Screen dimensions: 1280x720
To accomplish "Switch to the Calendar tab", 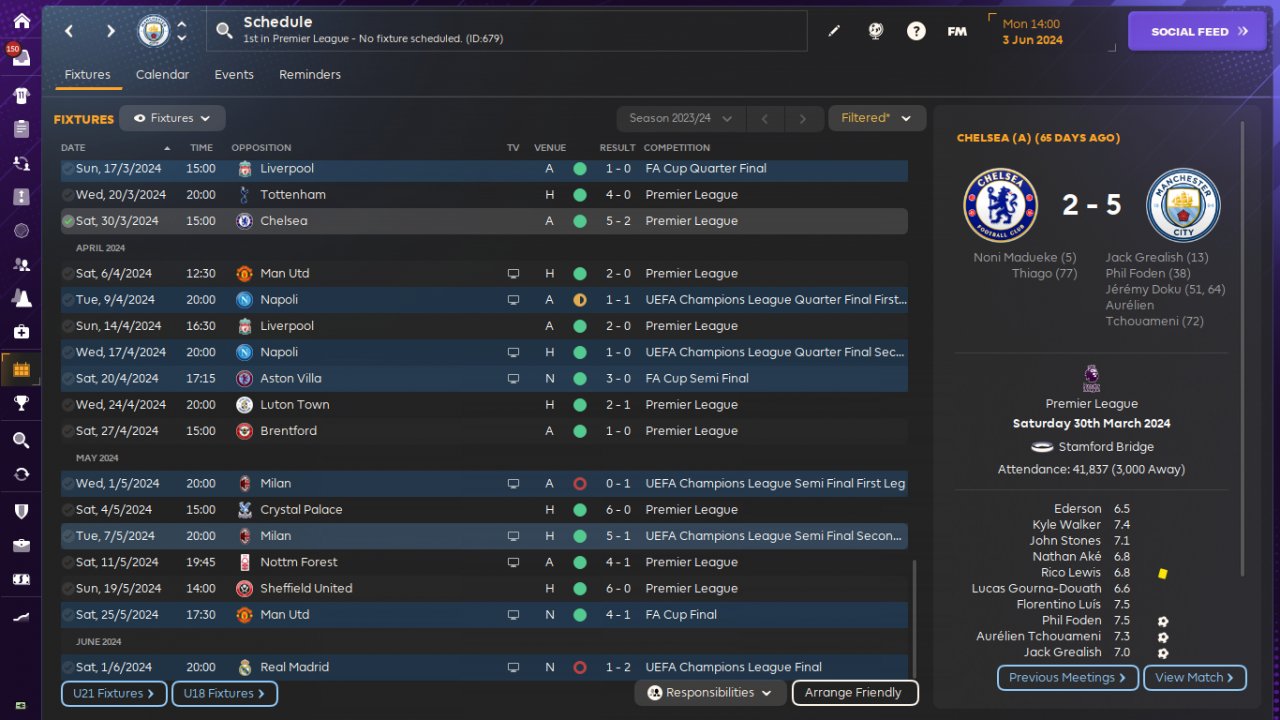I will 162,75.
